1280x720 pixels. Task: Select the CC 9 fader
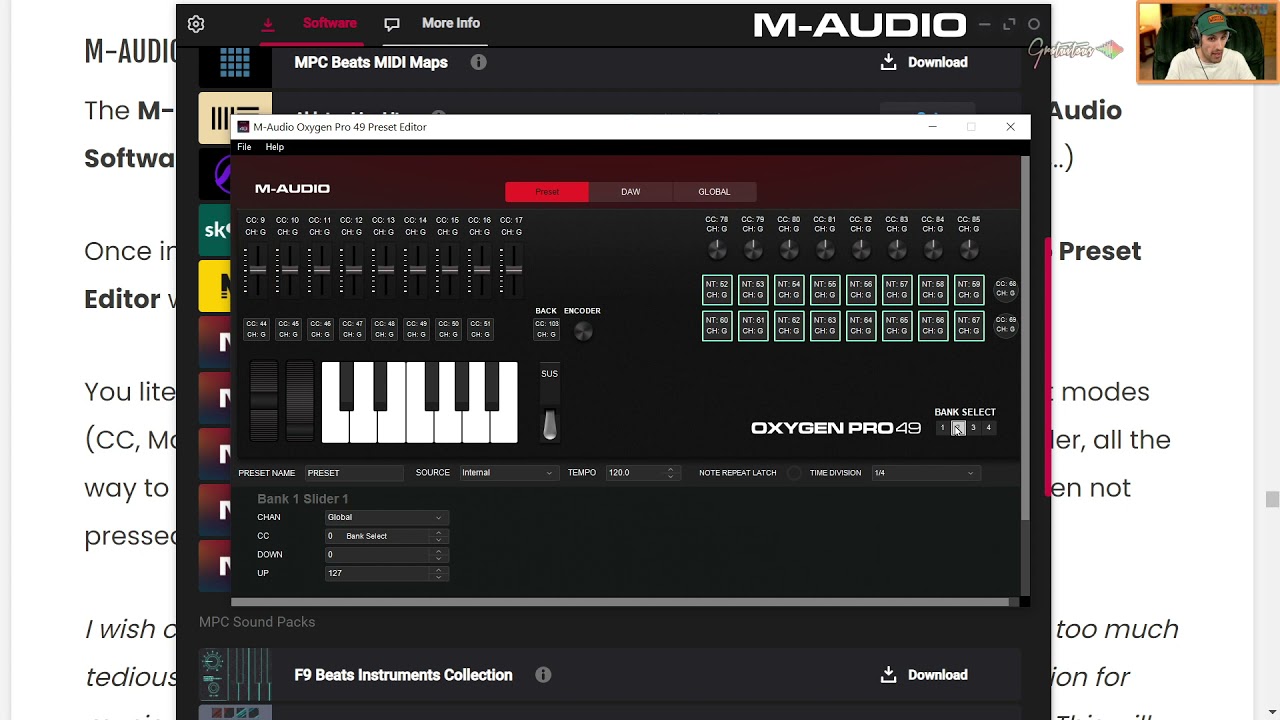(x=256, y=270)
